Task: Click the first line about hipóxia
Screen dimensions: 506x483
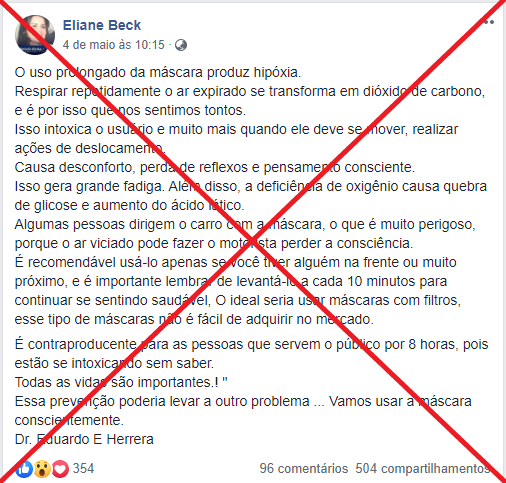Action: tap(158, 72)
